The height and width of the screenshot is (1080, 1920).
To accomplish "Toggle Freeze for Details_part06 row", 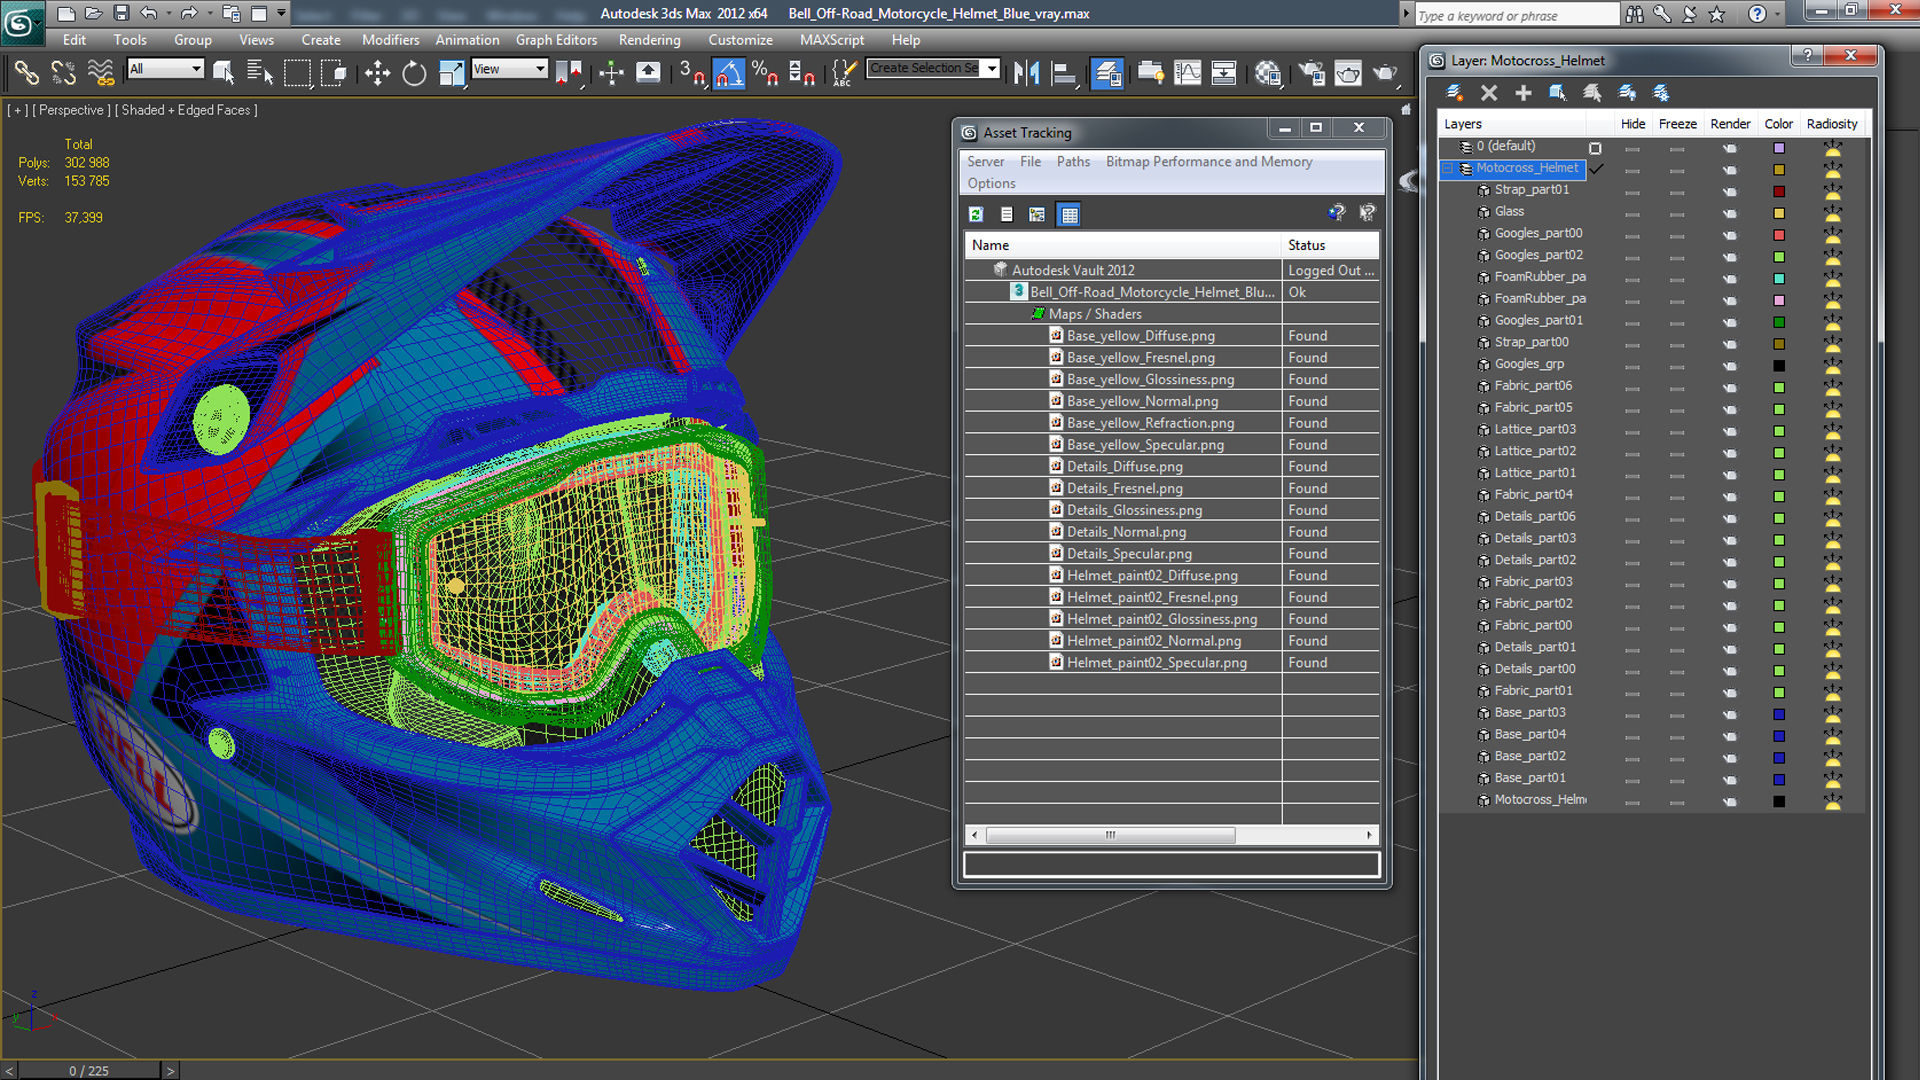I will point(1677,518).
